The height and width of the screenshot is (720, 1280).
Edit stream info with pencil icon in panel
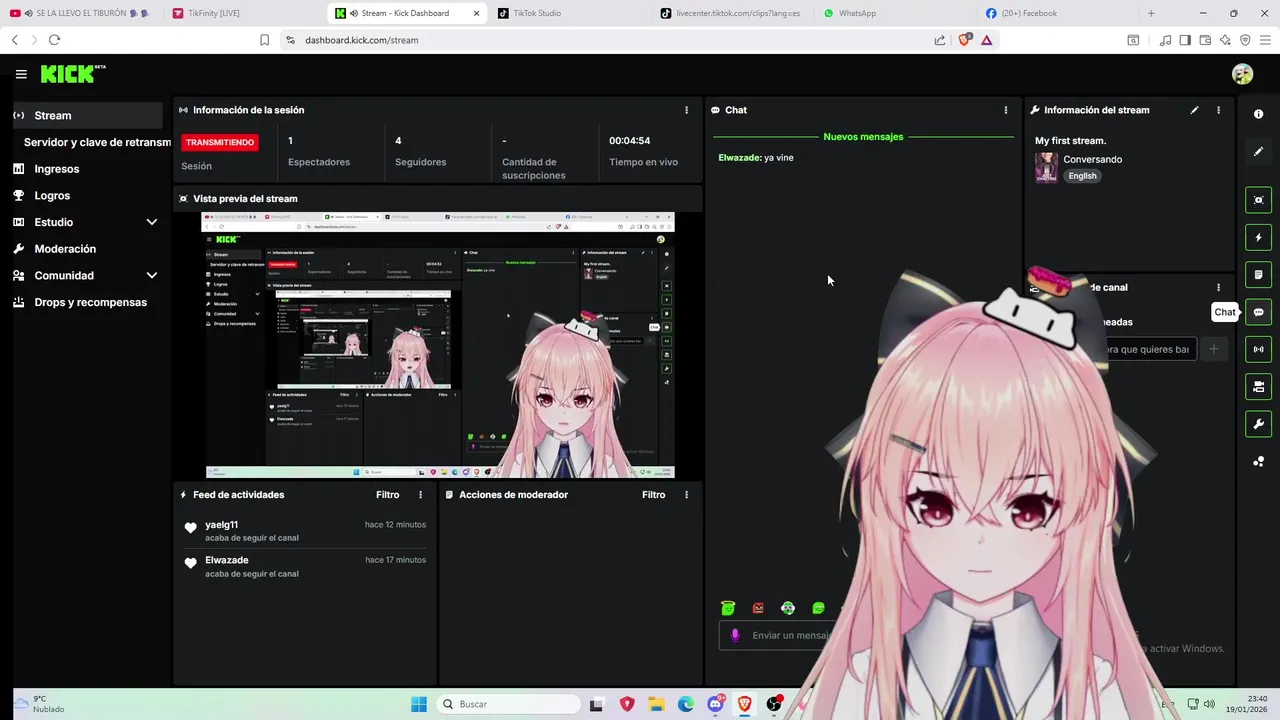point(1194,110)
